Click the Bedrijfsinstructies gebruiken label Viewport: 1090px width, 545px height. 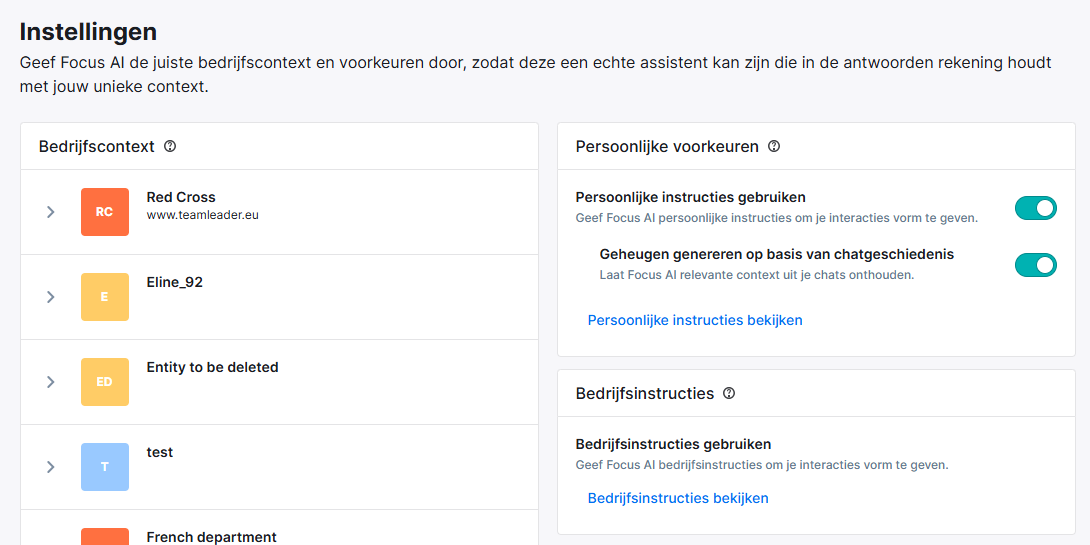coord(674,444)
